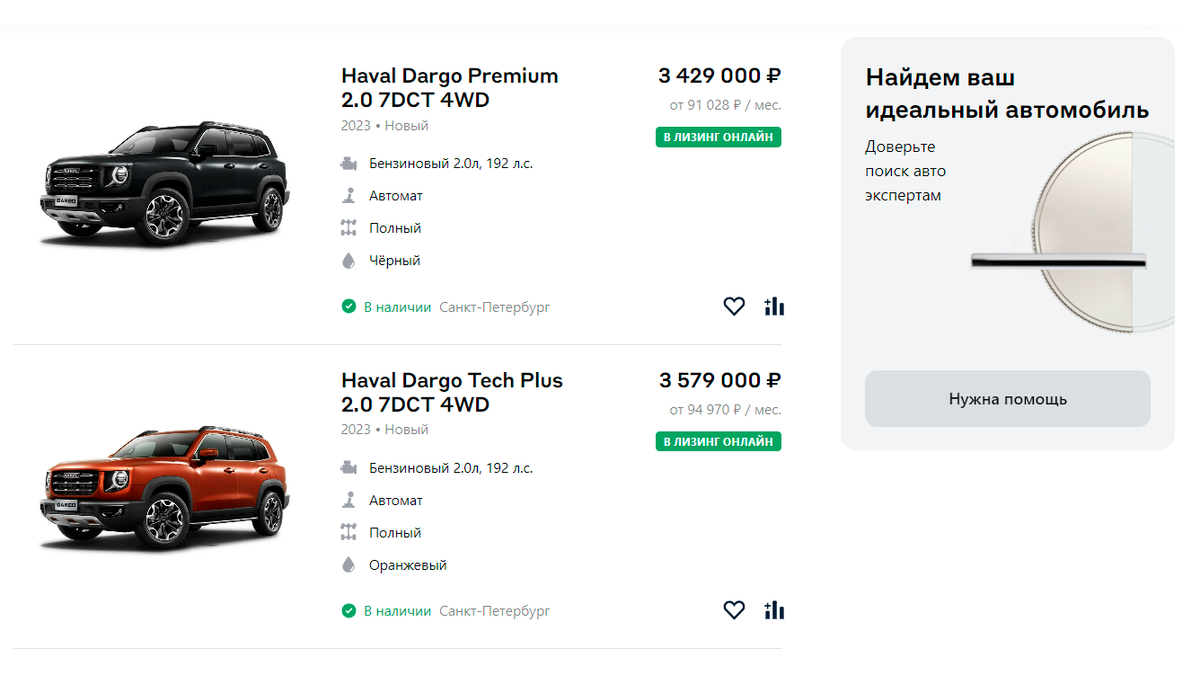Add Haval Dargo Tech Plus to favorites
This screenshot has width=1200, height=675.
[x=734, y=610]
